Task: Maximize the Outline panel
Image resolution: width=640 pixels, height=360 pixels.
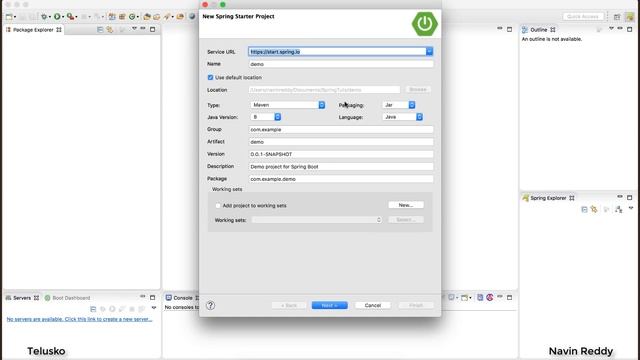Action: (x=630, y=29)
